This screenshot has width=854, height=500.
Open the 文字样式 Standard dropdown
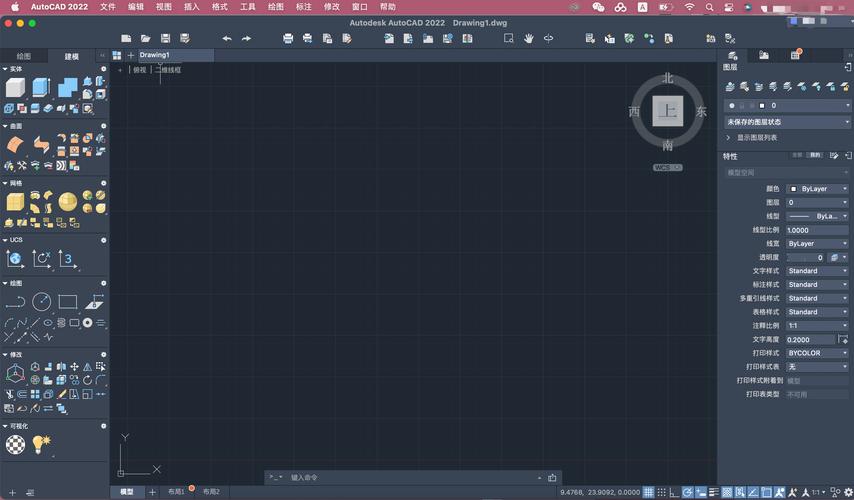click(818, 271)
